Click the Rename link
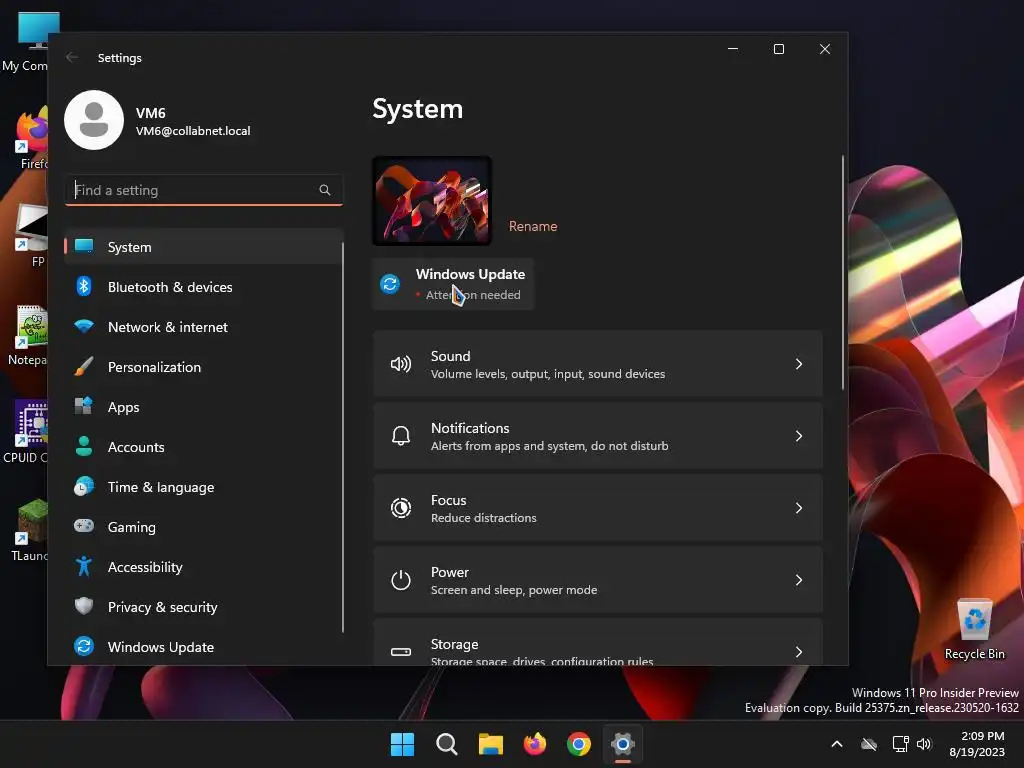The height and width of the screenshot is (768, 1024). [x=533, y=226]
